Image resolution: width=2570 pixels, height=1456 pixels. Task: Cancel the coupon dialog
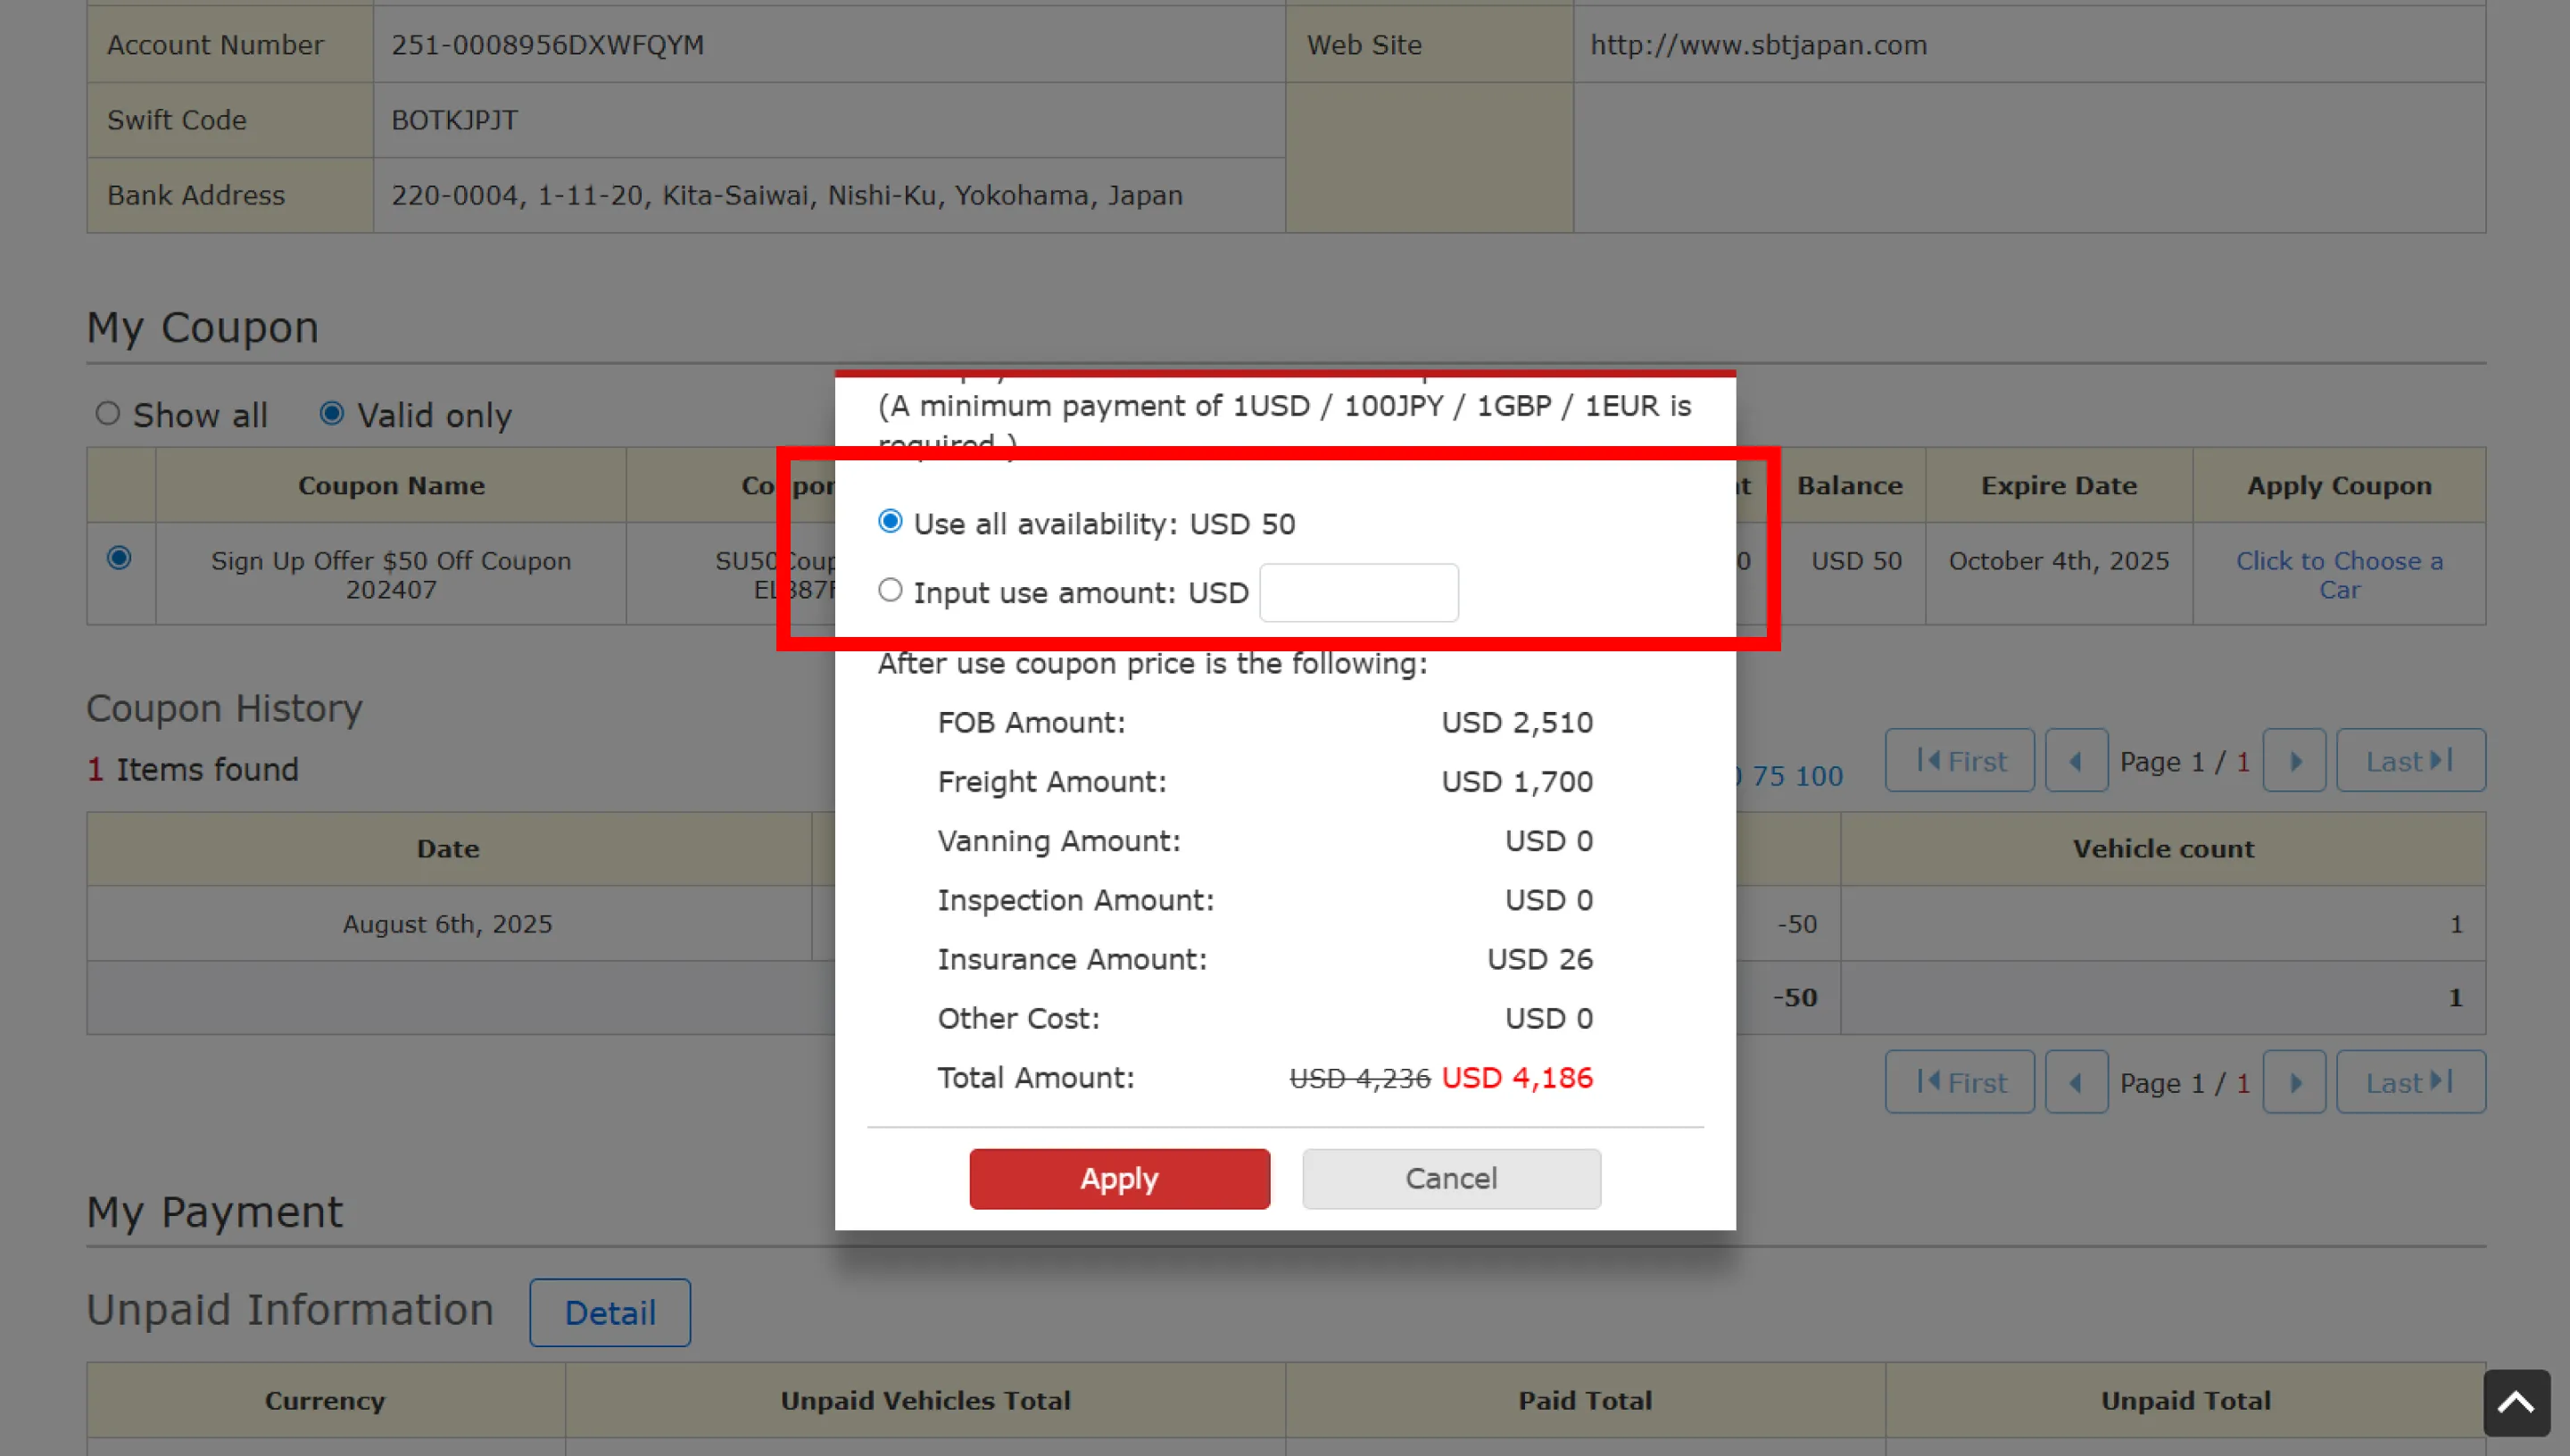click(1451, 1179)
